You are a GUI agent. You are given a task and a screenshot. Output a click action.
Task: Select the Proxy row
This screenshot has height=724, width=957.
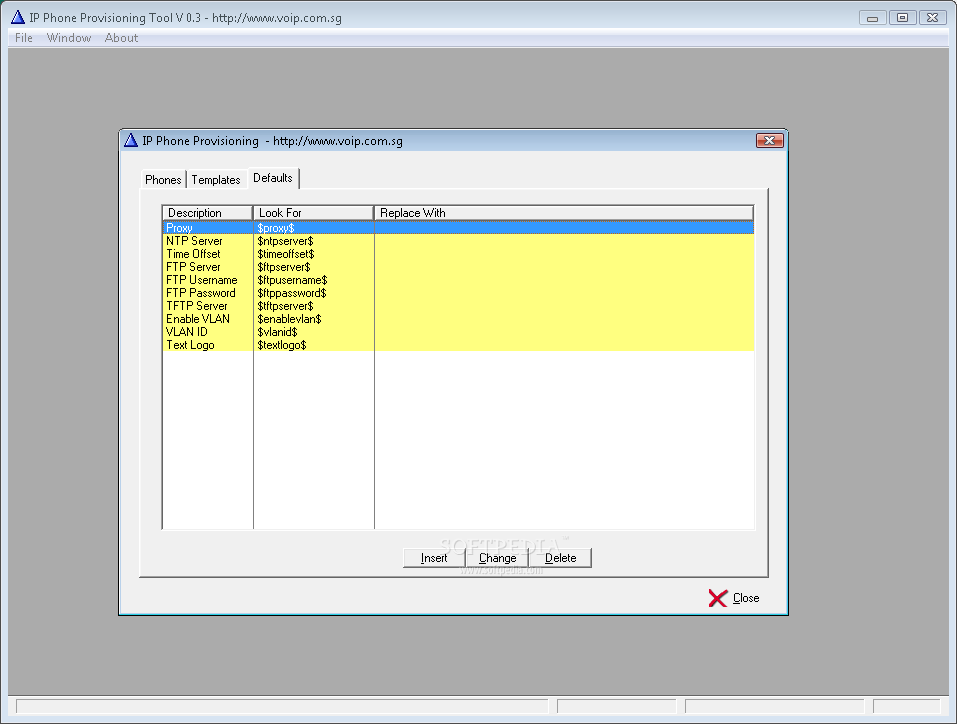pos(458,228)
